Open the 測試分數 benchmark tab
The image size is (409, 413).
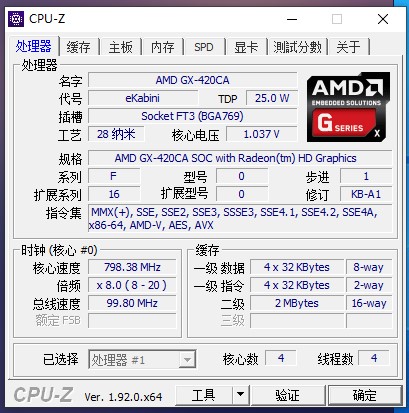(298, 47)
